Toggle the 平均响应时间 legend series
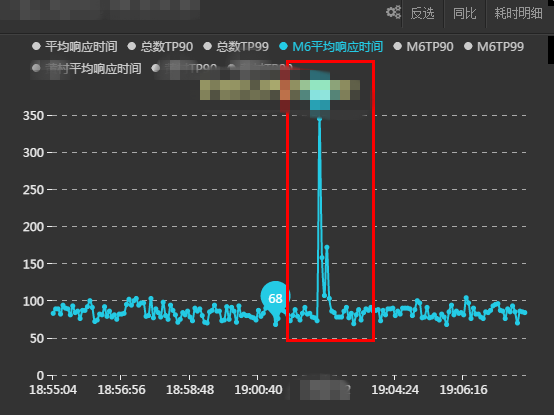The image size is (554, 415). [75, 47]
